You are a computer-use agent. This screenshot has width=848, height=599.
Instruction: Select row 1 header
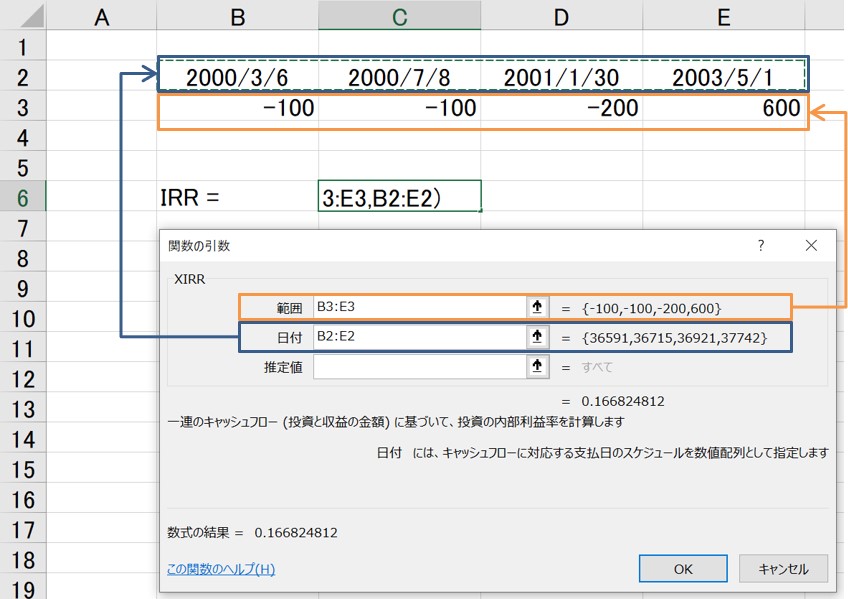pos(23,46)
